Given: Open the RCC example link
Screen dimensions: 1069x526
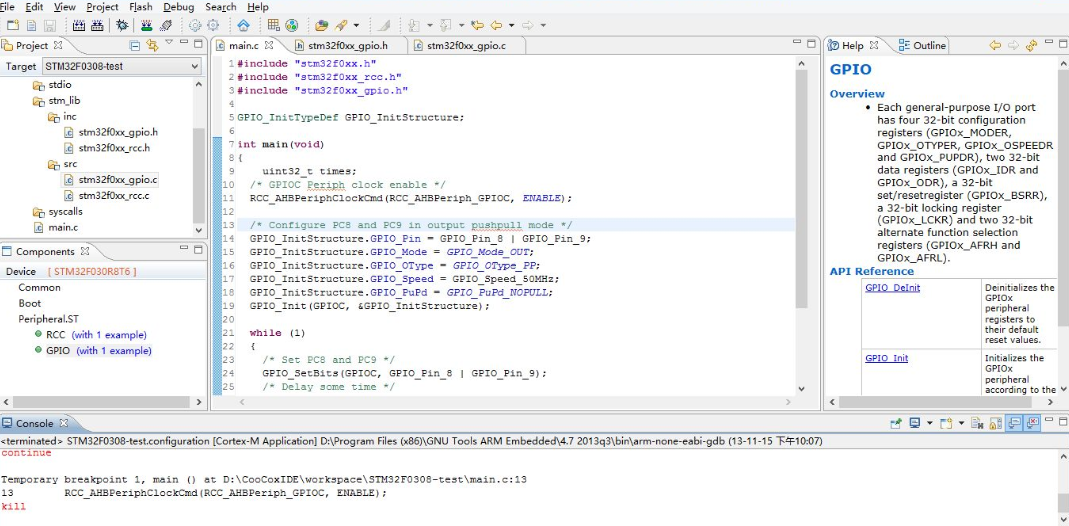Looking at the screenshot, I should [x=108, y=335].
